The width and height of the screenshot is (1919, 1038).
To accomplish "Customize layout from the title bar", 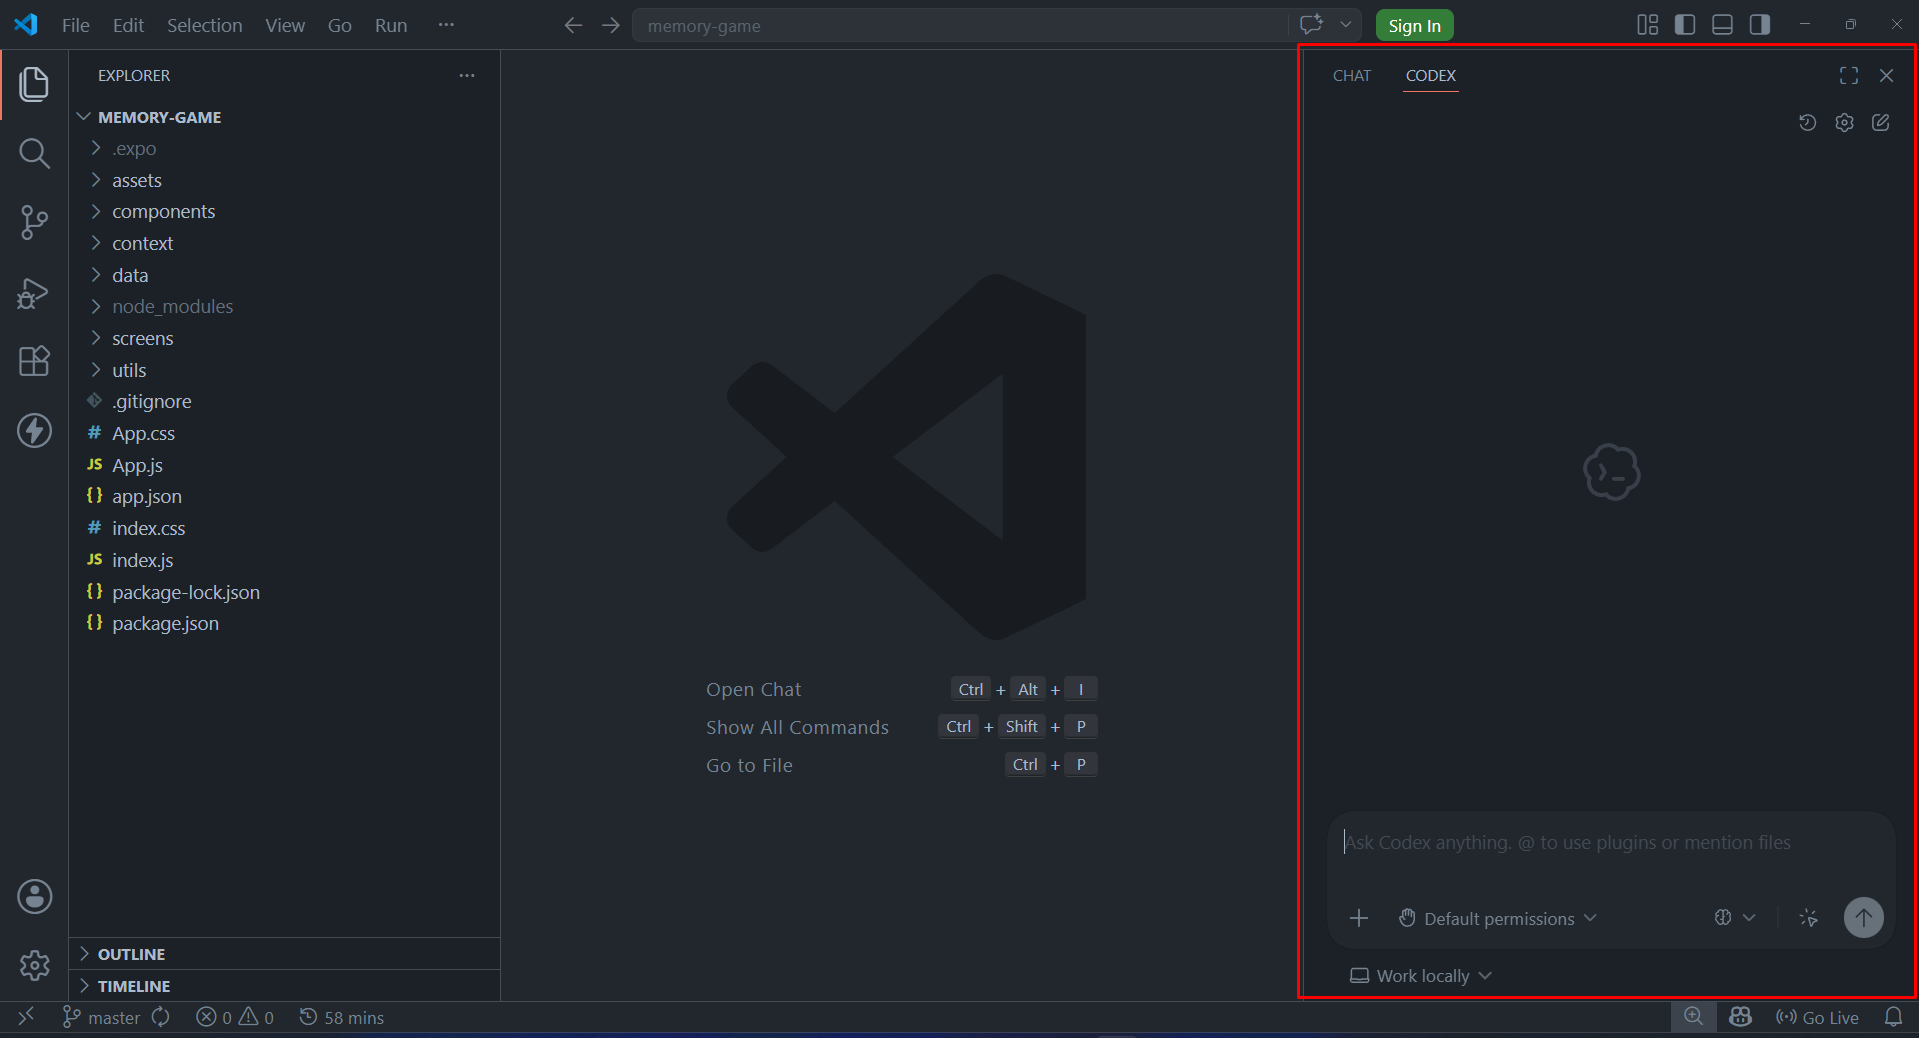I will [1647, 25].
